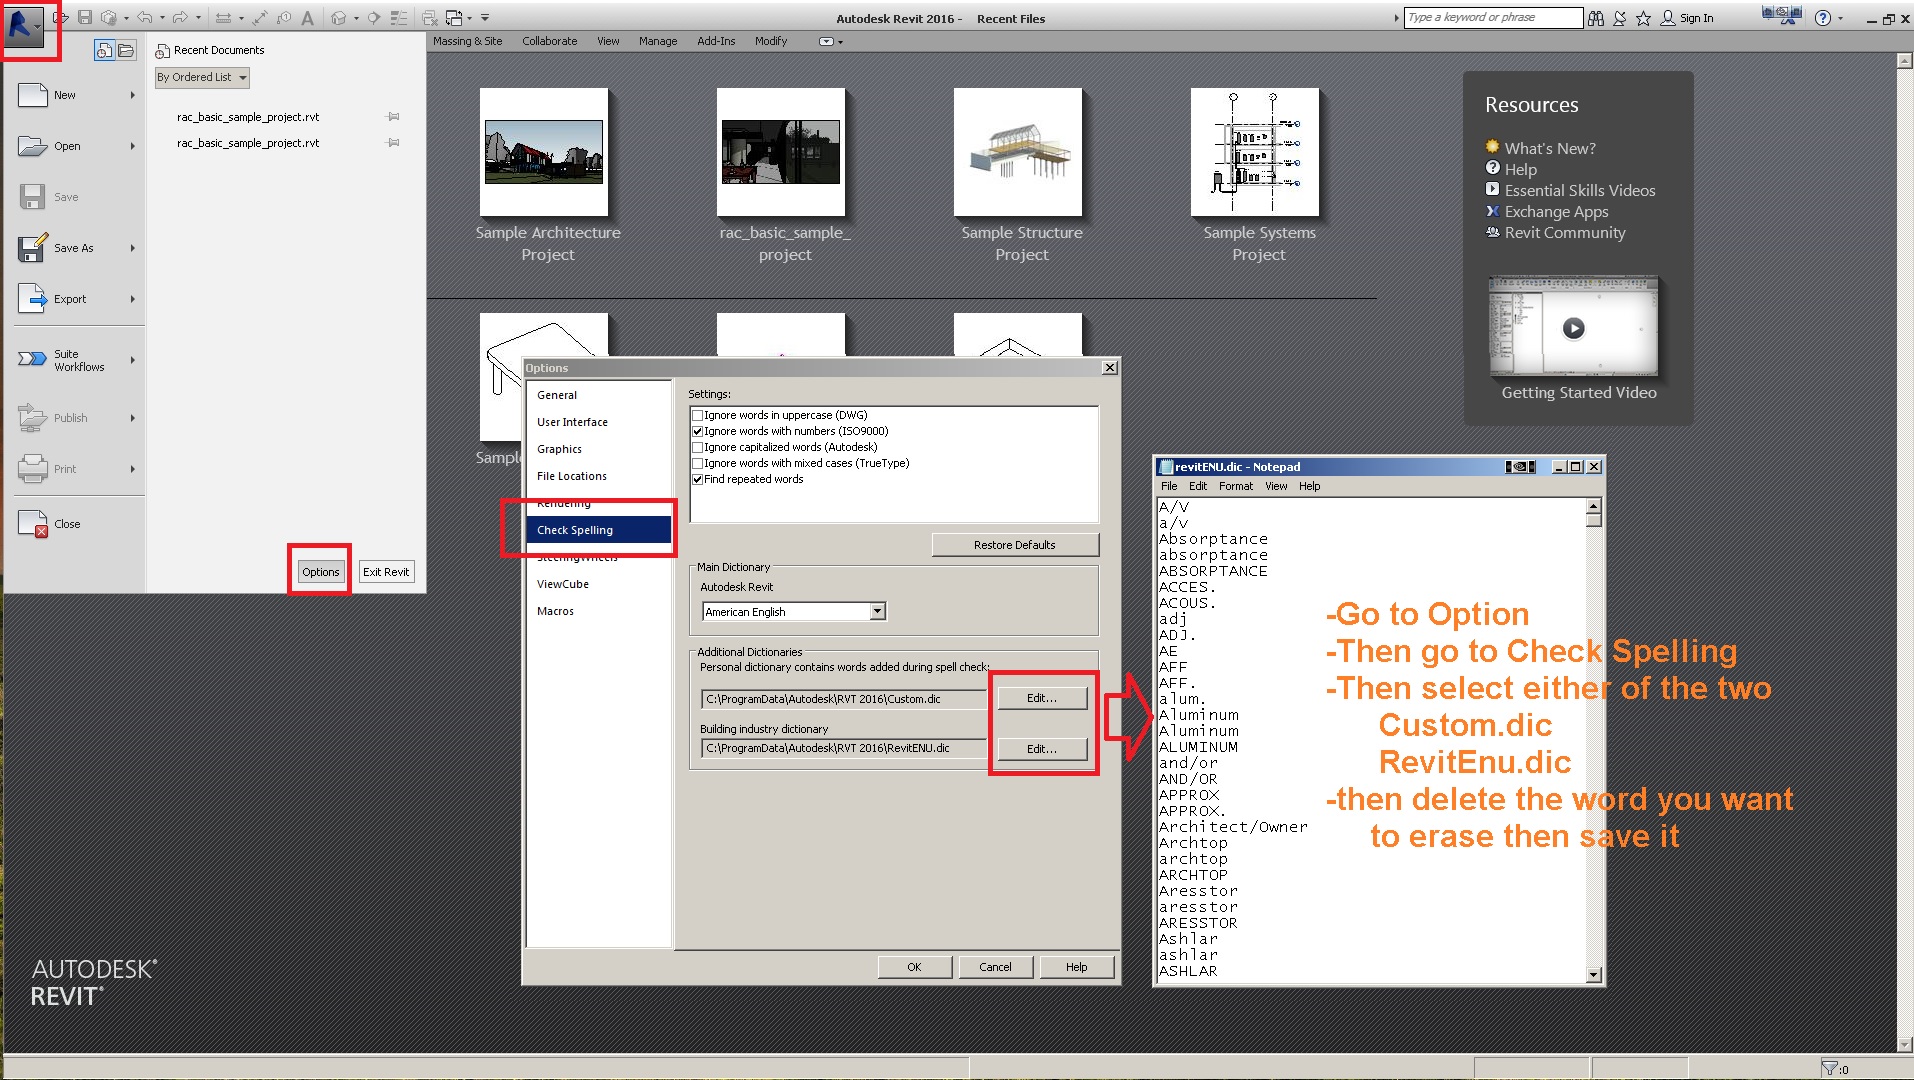
Task: Click the Default 3D View icon
Action: (339, 18)
